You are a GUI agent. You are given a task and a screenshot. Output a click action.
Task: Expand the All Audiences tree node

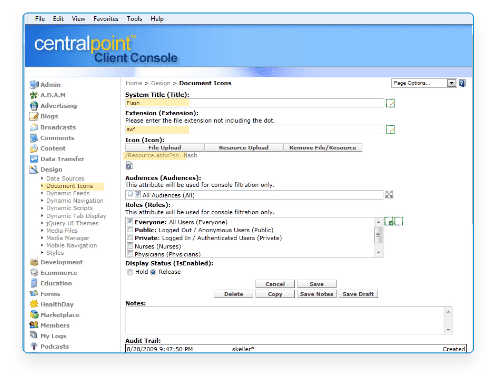130,194
